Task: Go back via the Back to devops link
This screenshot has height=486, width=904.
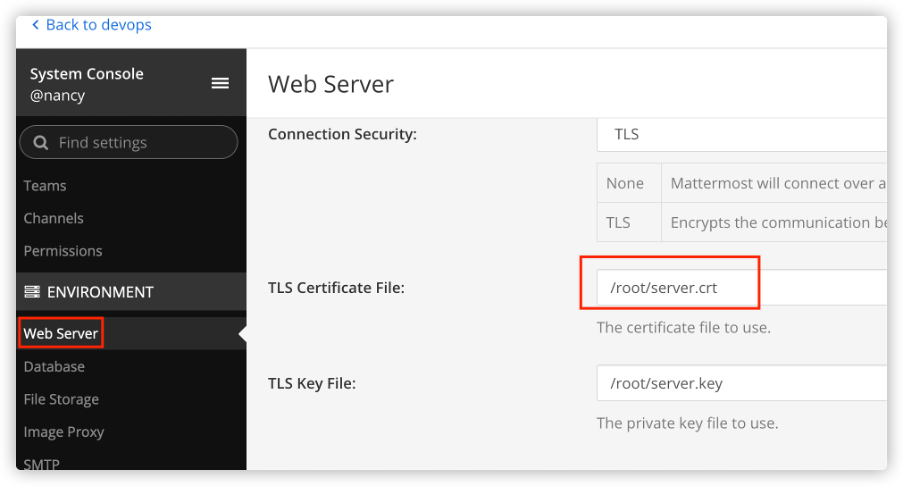Action: 98,24
